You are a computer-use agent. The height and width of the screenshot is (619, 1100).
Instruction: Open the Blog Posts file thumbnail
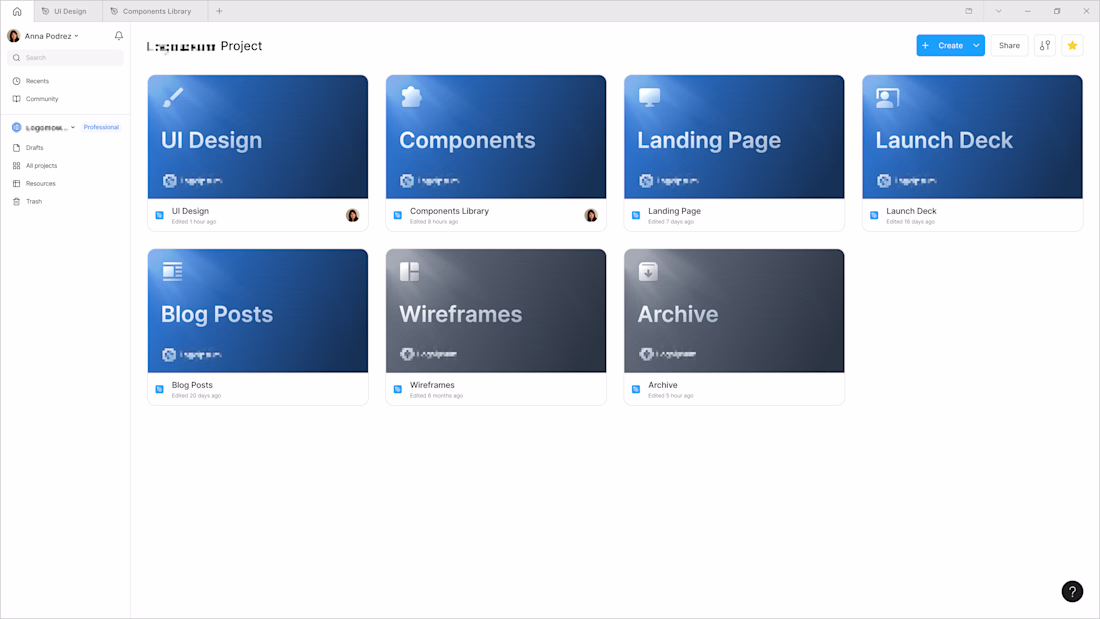point(257,311)
